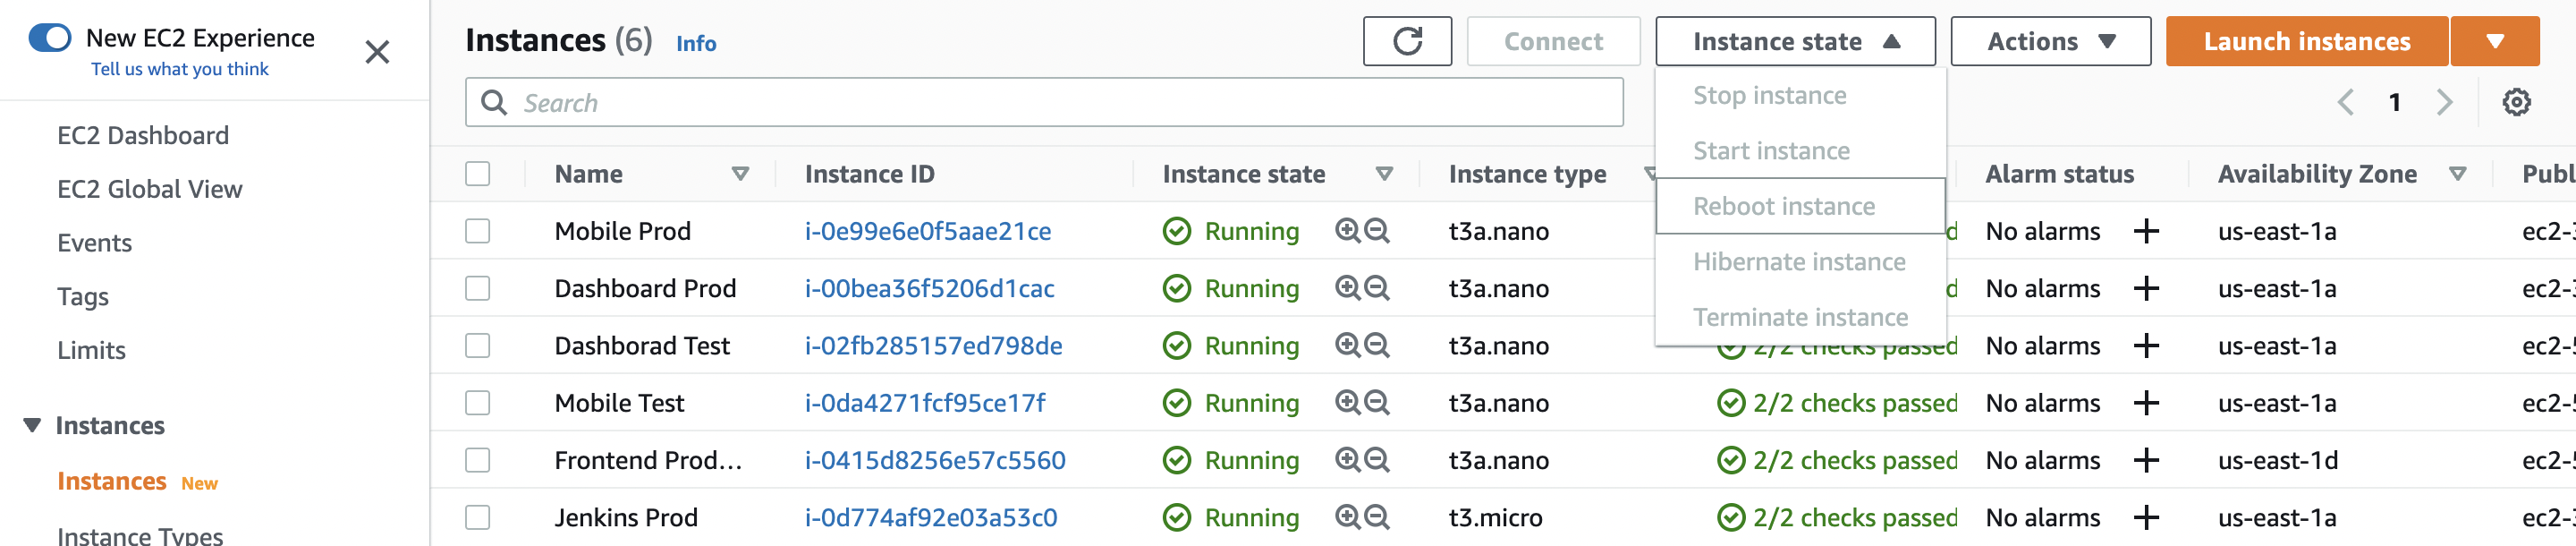Image resolution: width=2576 pixels, height=546 pixels.
Task: Click the refresh instances icon button
Action: pyautogui.click(x=1406, y=41)
